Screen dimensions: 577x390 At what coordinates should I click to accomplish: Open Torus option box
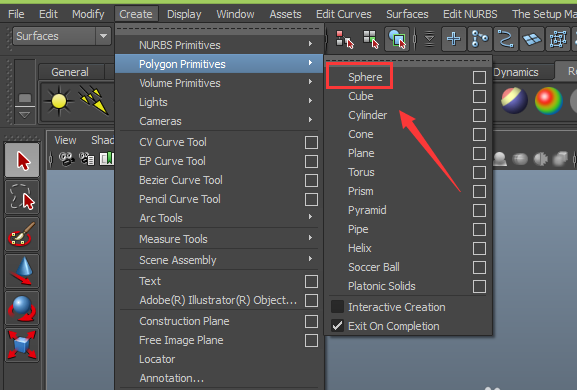point(479,173)
